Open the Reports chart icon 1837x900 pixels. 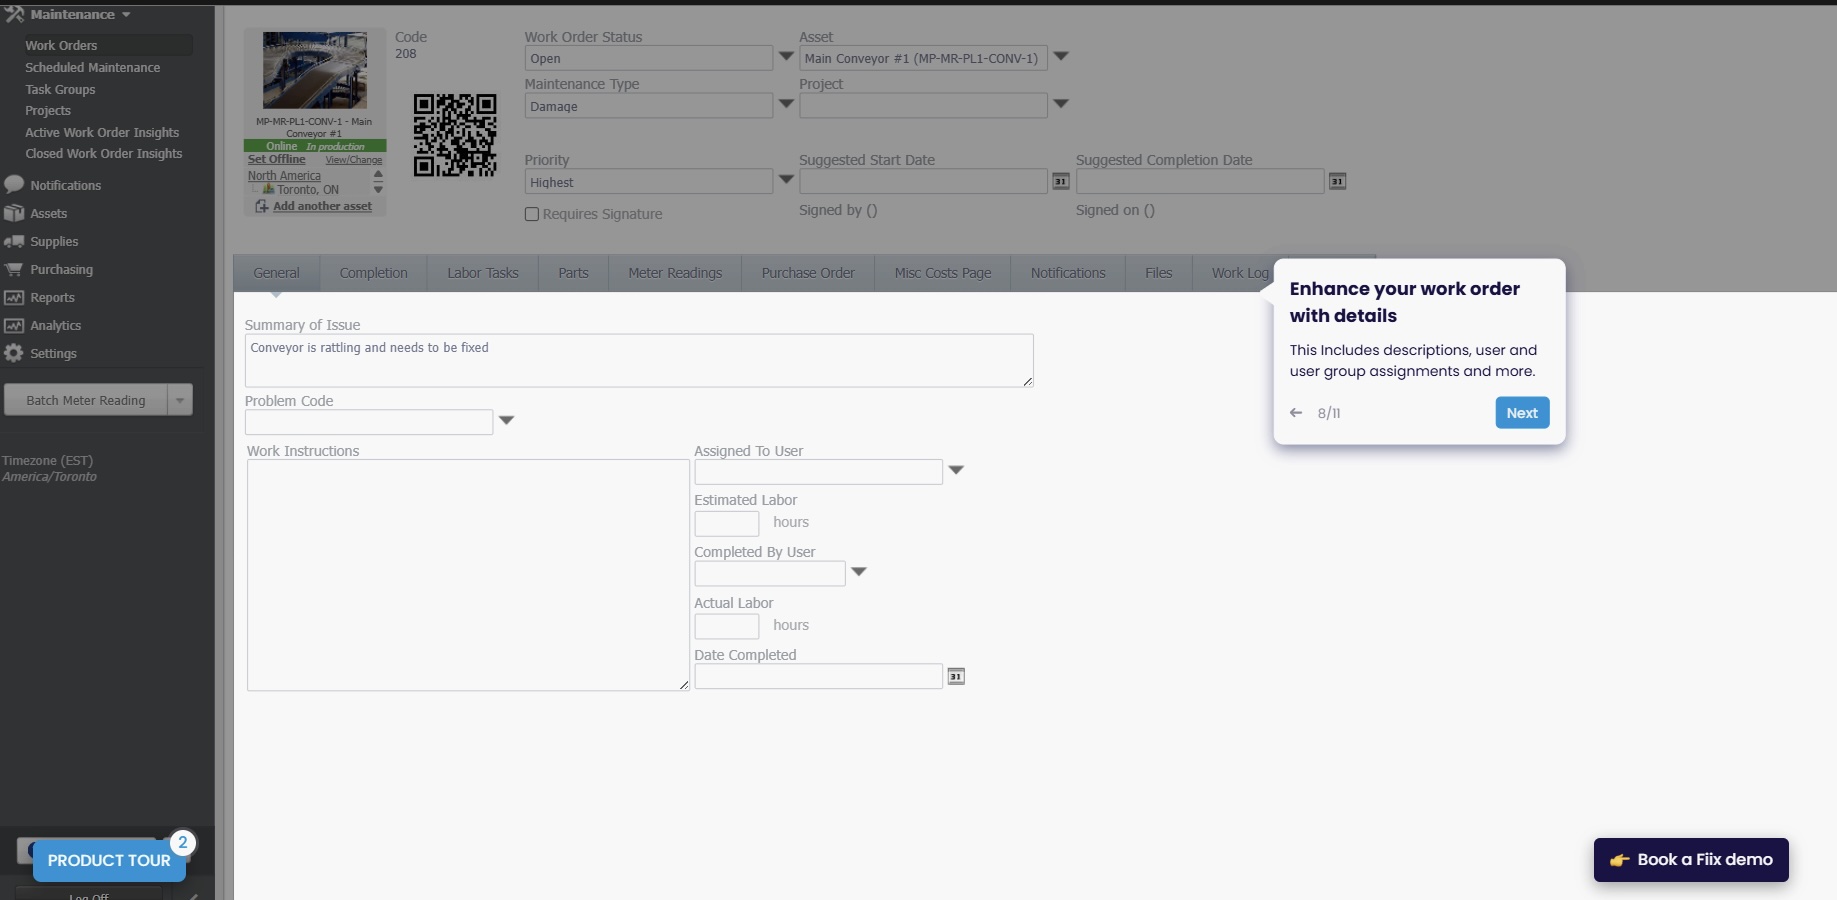click(13, 297)
